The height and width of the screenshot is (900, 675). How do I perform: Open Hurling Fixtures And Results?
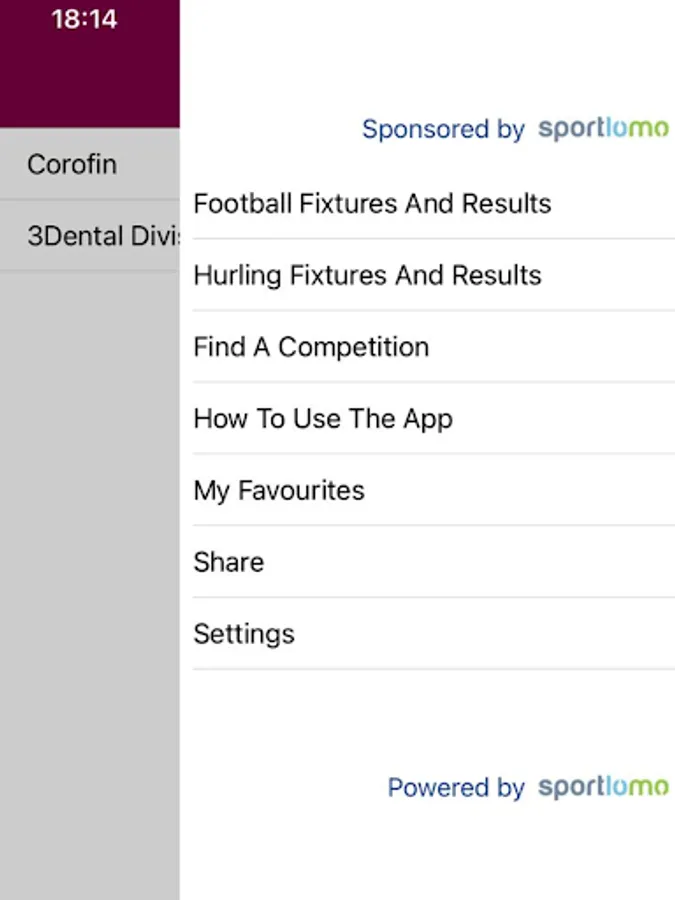[367, 276]
